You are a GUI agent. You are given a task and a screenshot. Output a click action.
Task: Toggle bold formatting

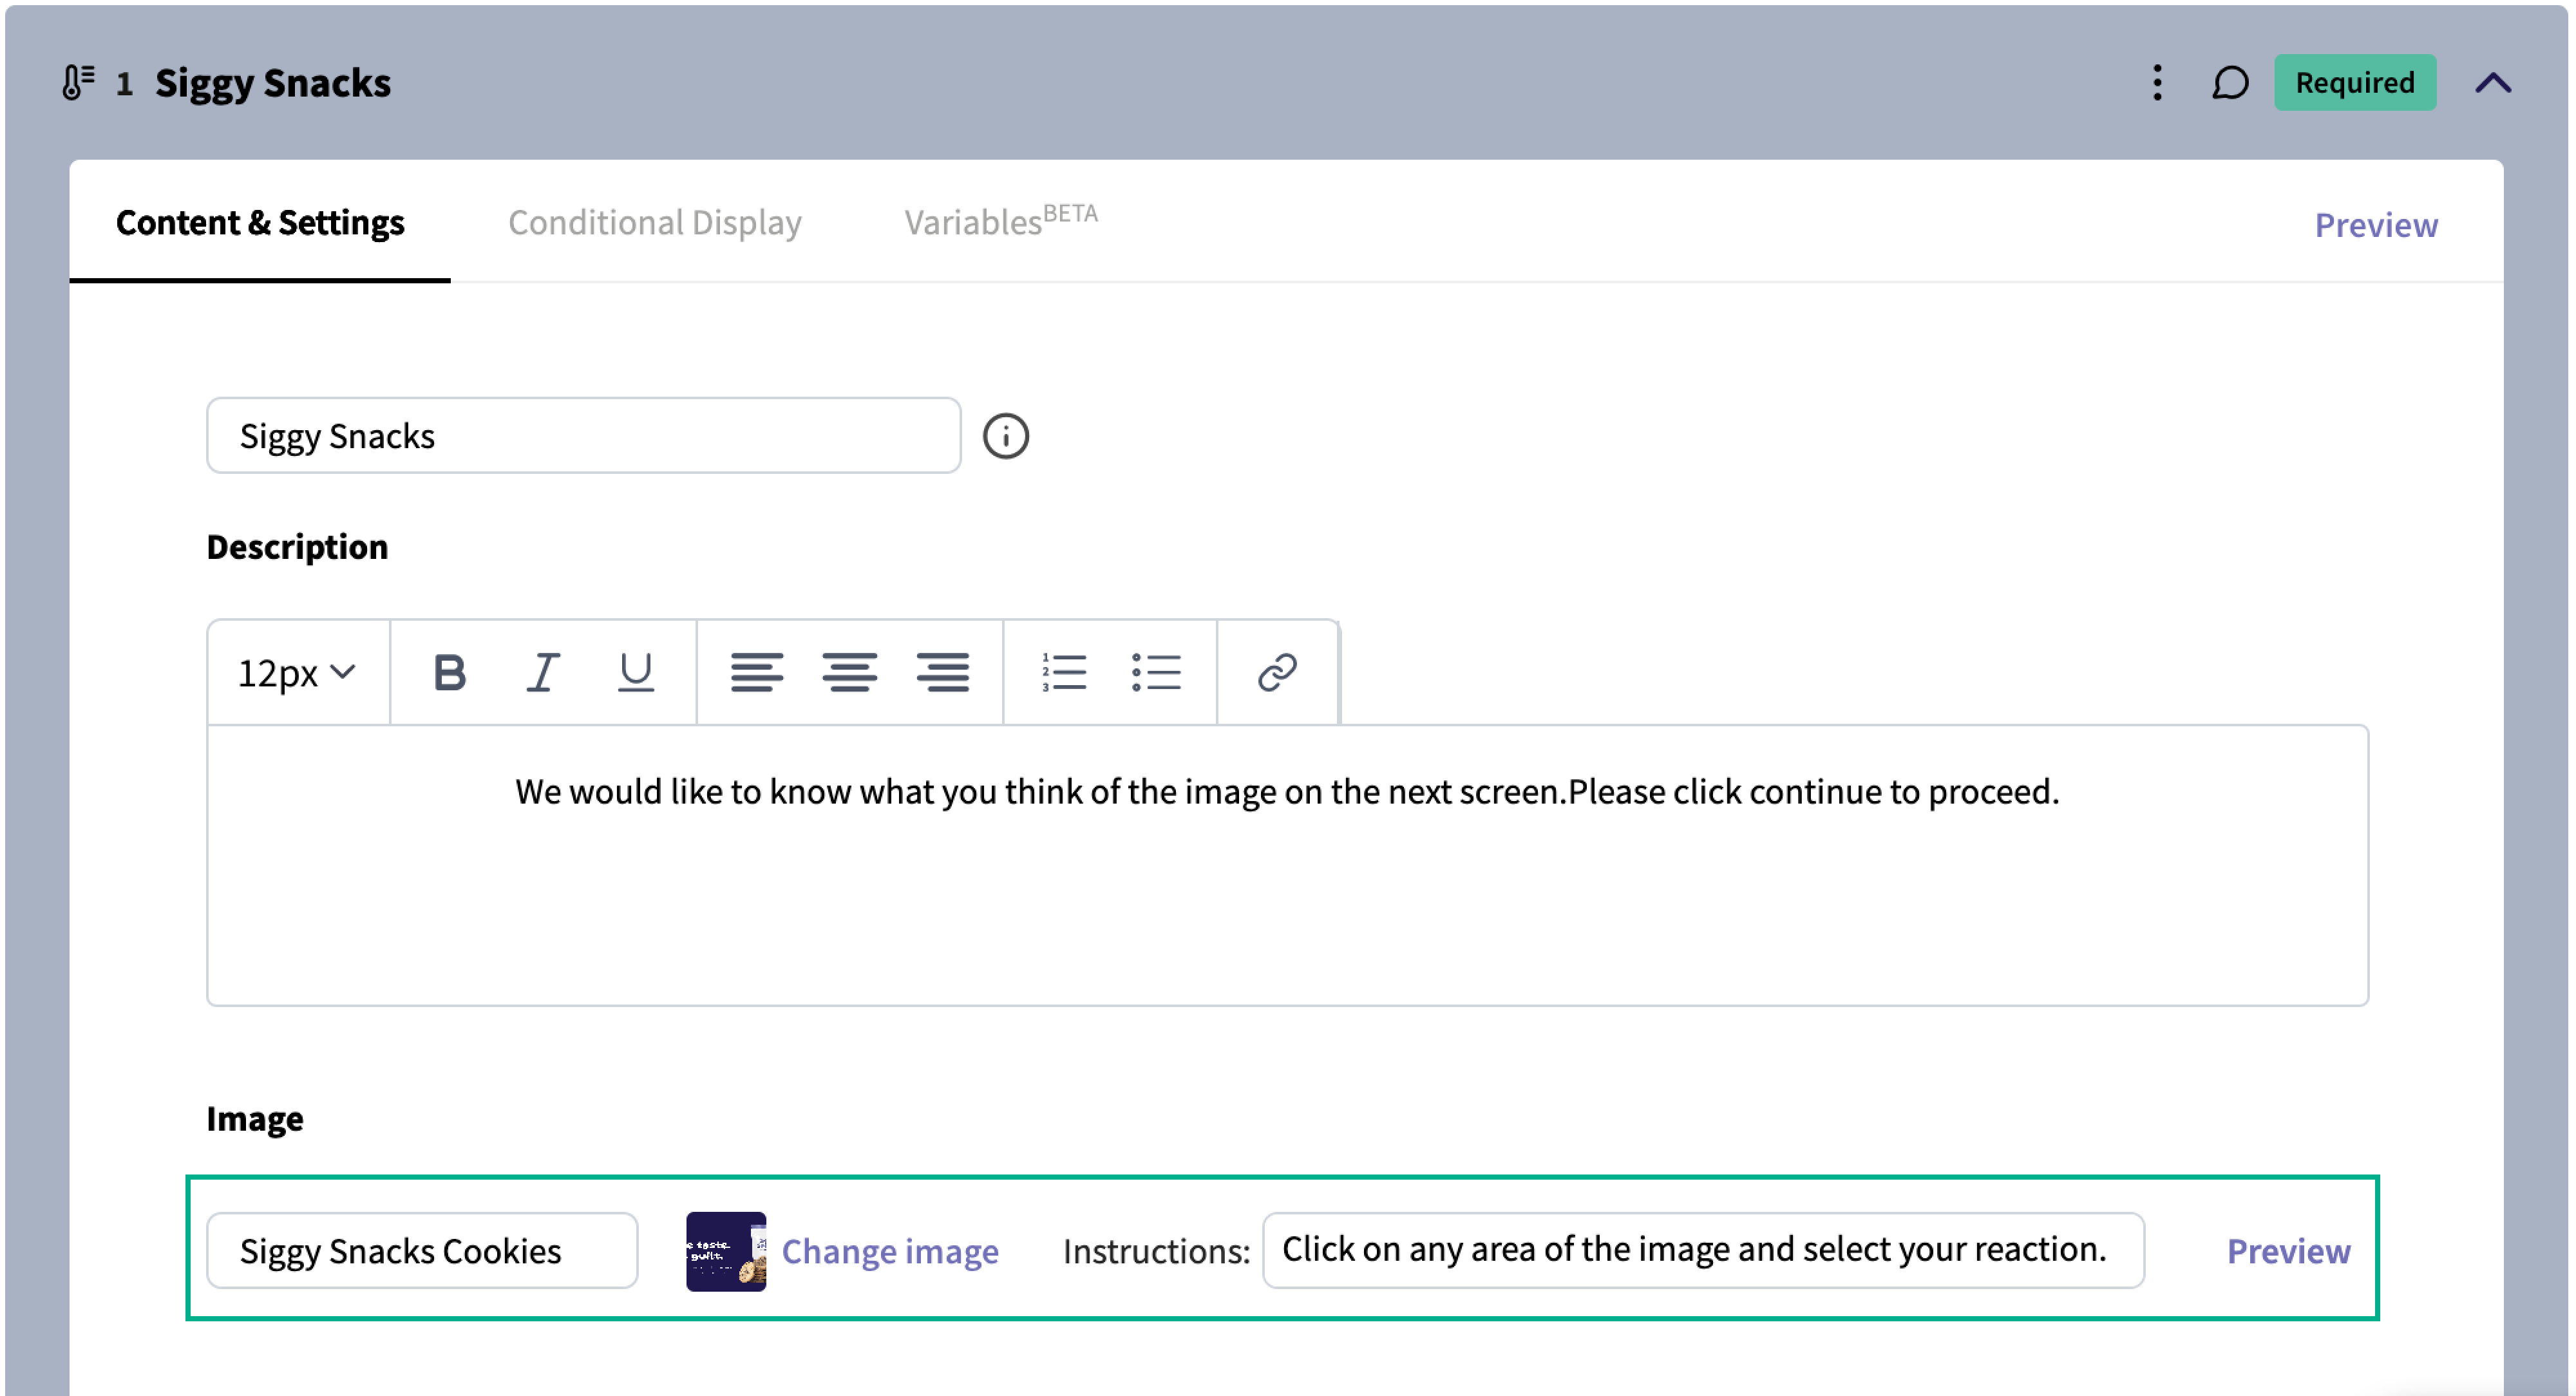coord(449,672)
